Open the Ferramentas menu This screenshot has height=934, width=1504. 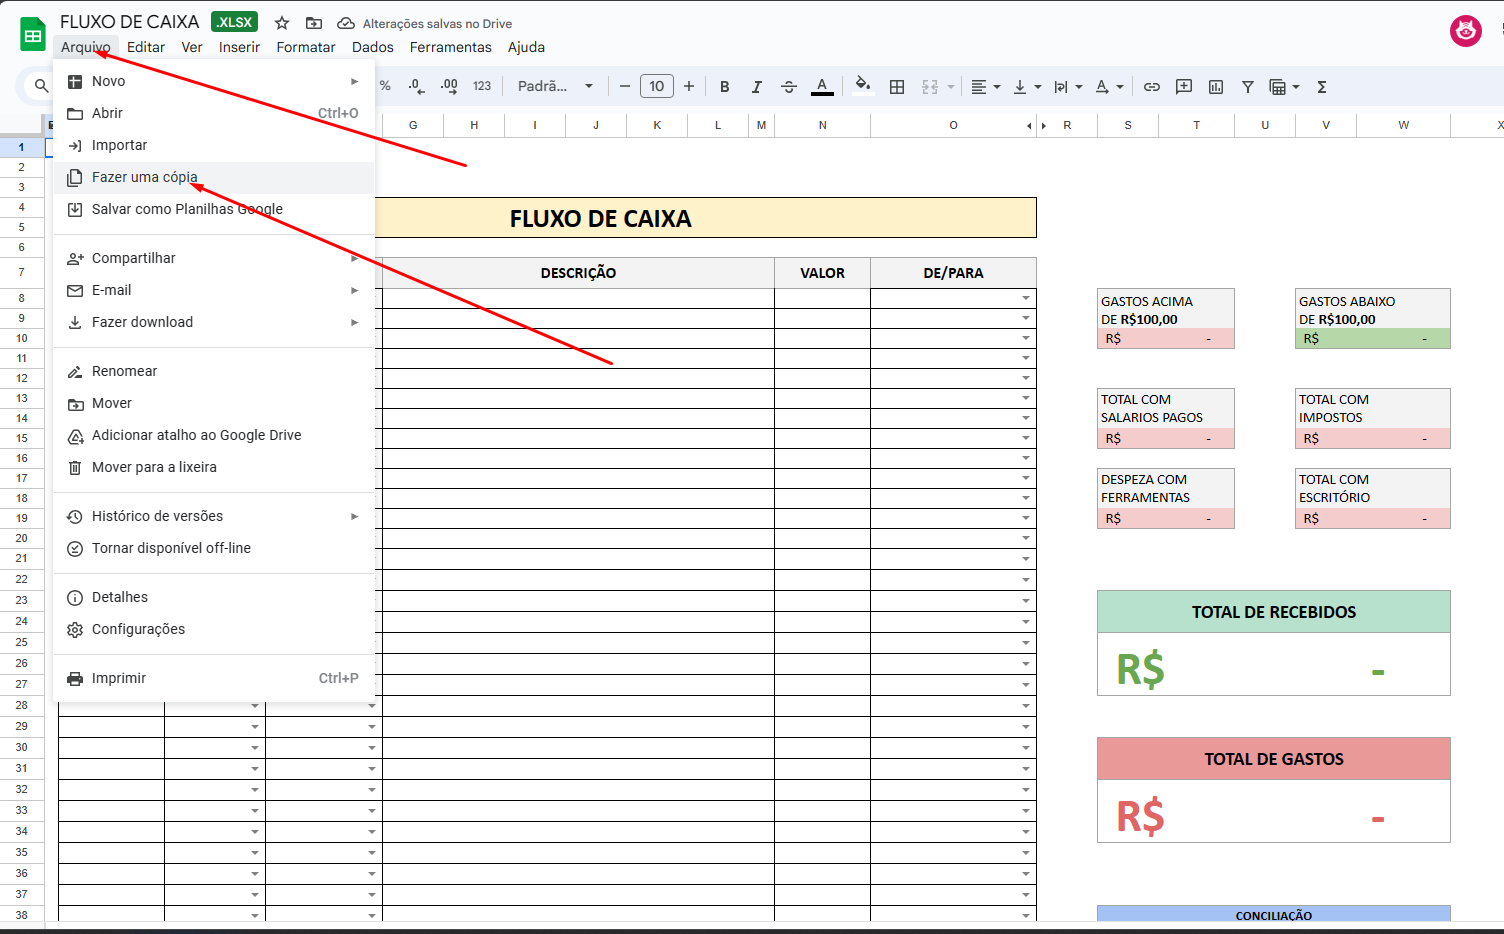coord(451,47)
